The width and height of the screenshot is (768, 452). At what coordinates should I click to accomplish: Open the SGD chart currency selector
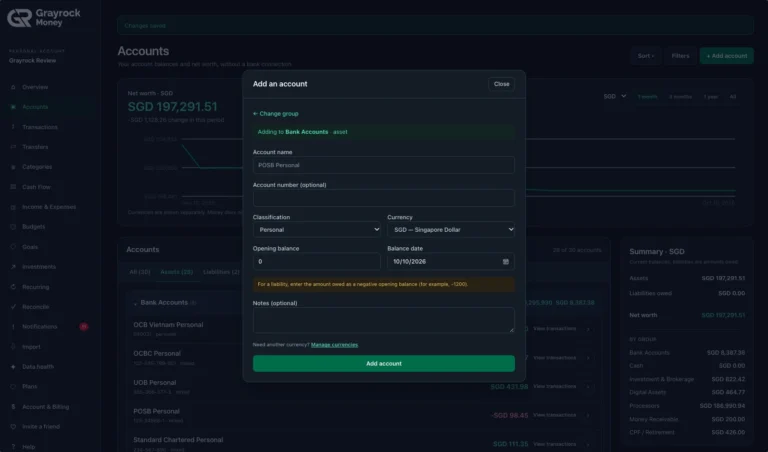click(x=615, y=96)
